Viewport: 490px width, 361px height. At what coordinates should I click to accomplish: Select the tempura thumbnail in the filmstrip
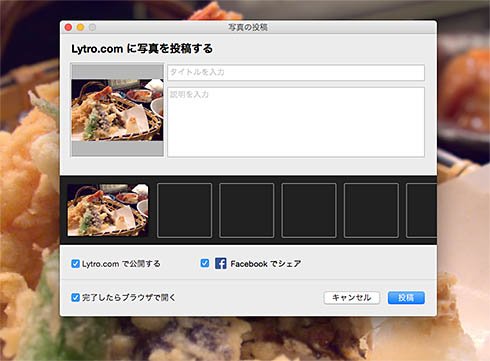coord(108,210)
